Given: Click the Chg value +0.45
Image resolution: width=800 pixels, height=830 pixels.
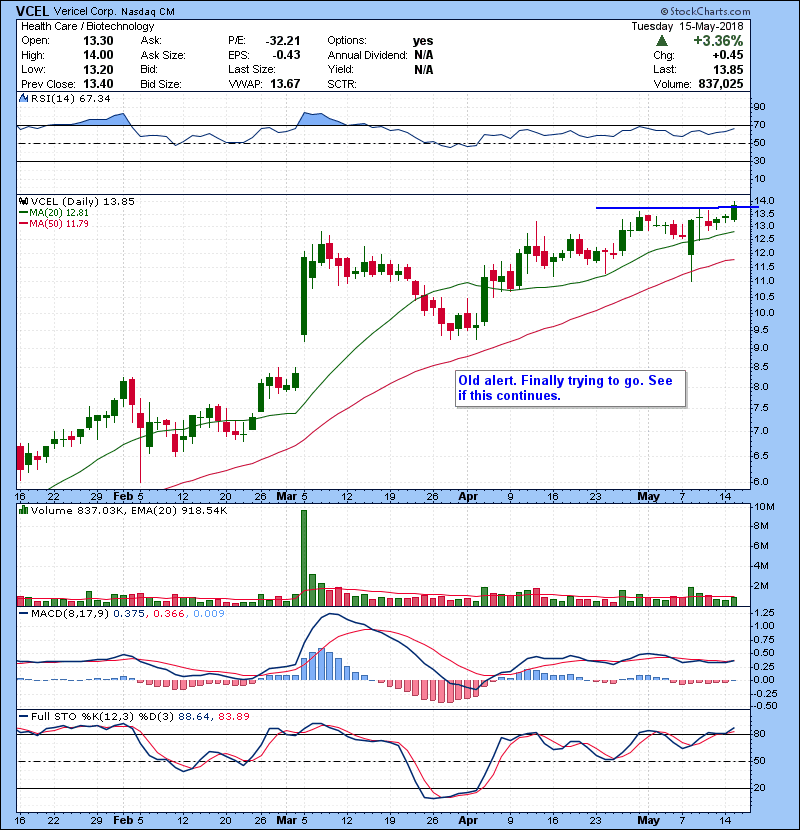Looking at the screenshot, I should (727, 55).
